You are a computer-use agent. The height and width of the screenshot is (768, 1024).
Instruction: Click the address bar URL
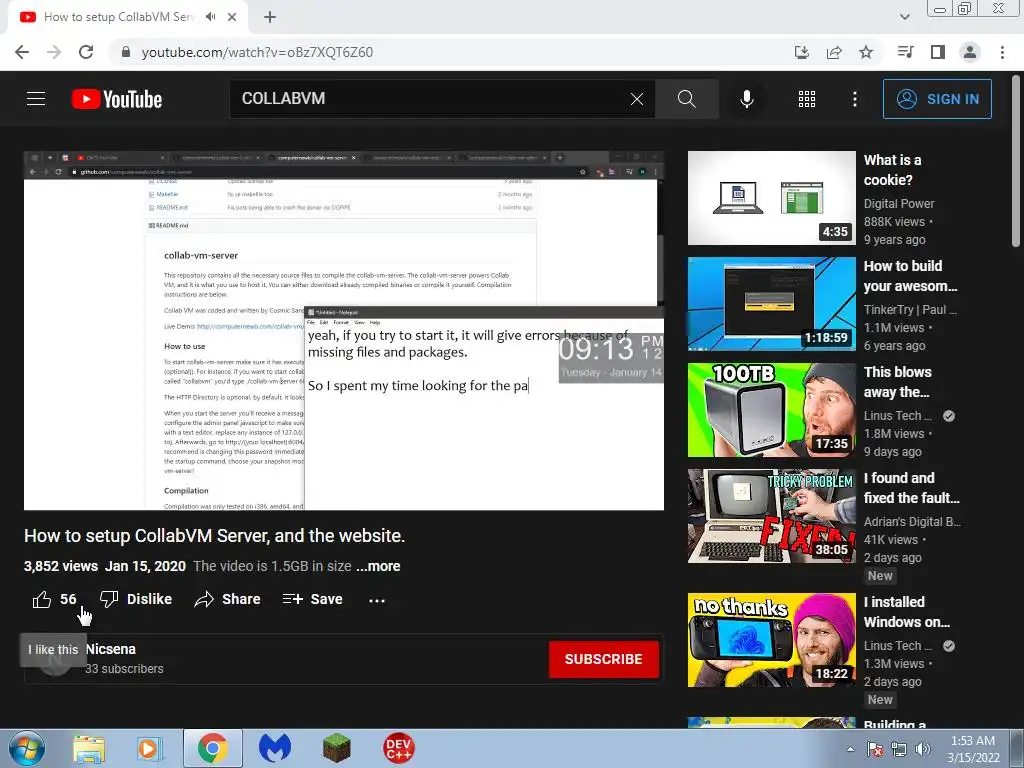(257, 52)
